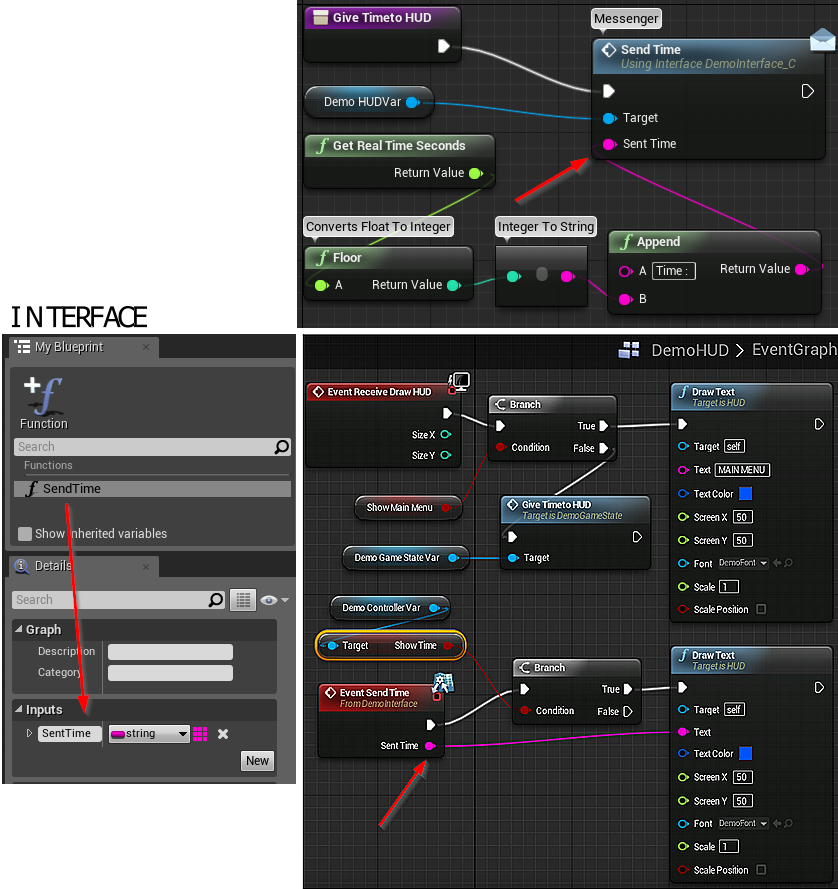Toggle the Show inherited variables checkbox
838x889 pixels.
pyautogui.click(x=23, y=534)
